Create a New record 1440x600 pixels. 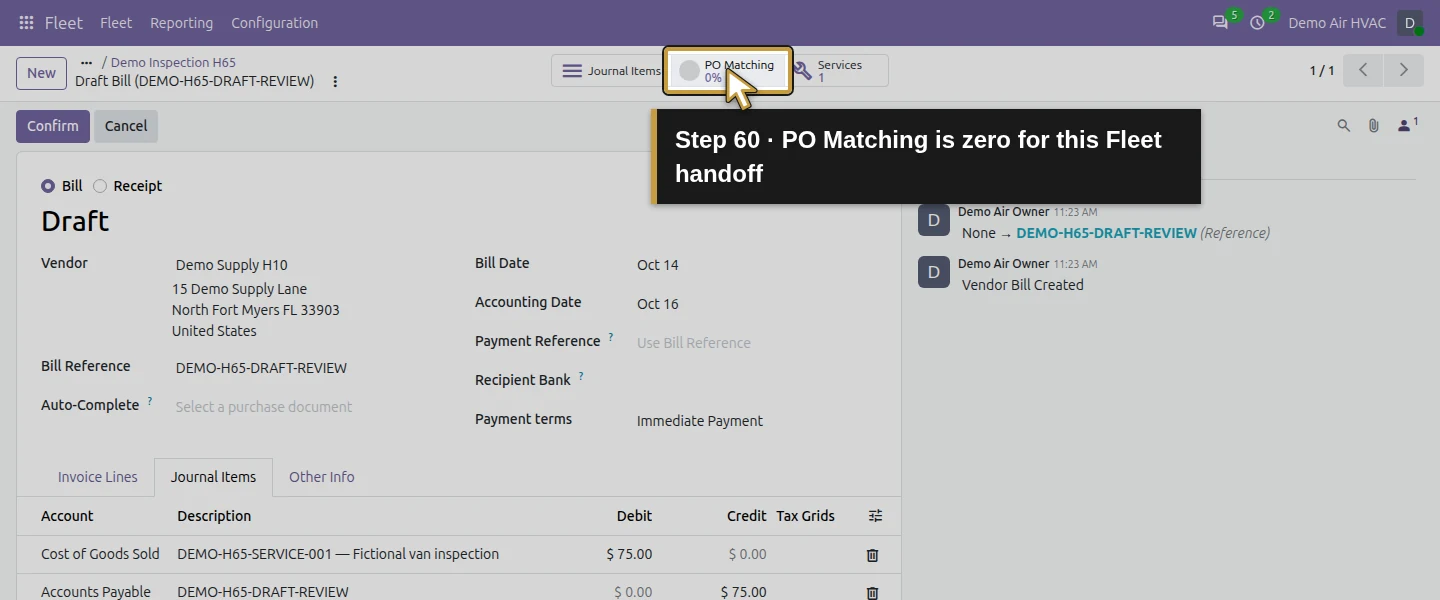(x=41, y=73)
